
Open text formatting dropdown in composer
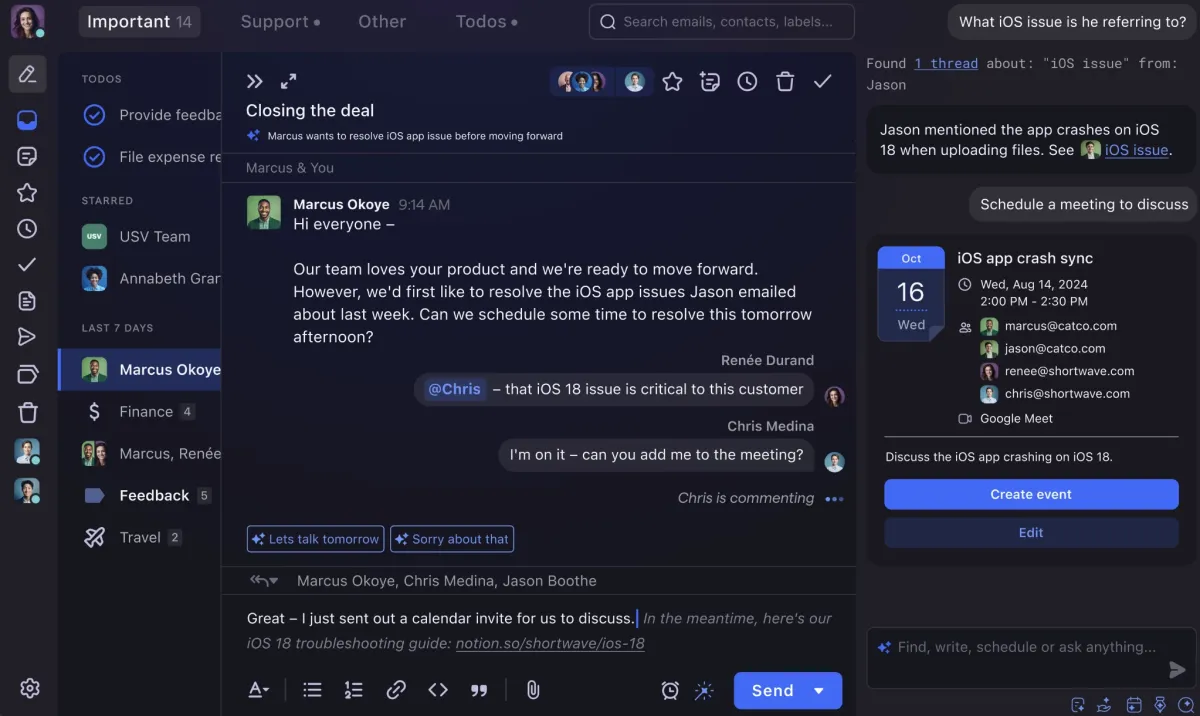(258, 690)
